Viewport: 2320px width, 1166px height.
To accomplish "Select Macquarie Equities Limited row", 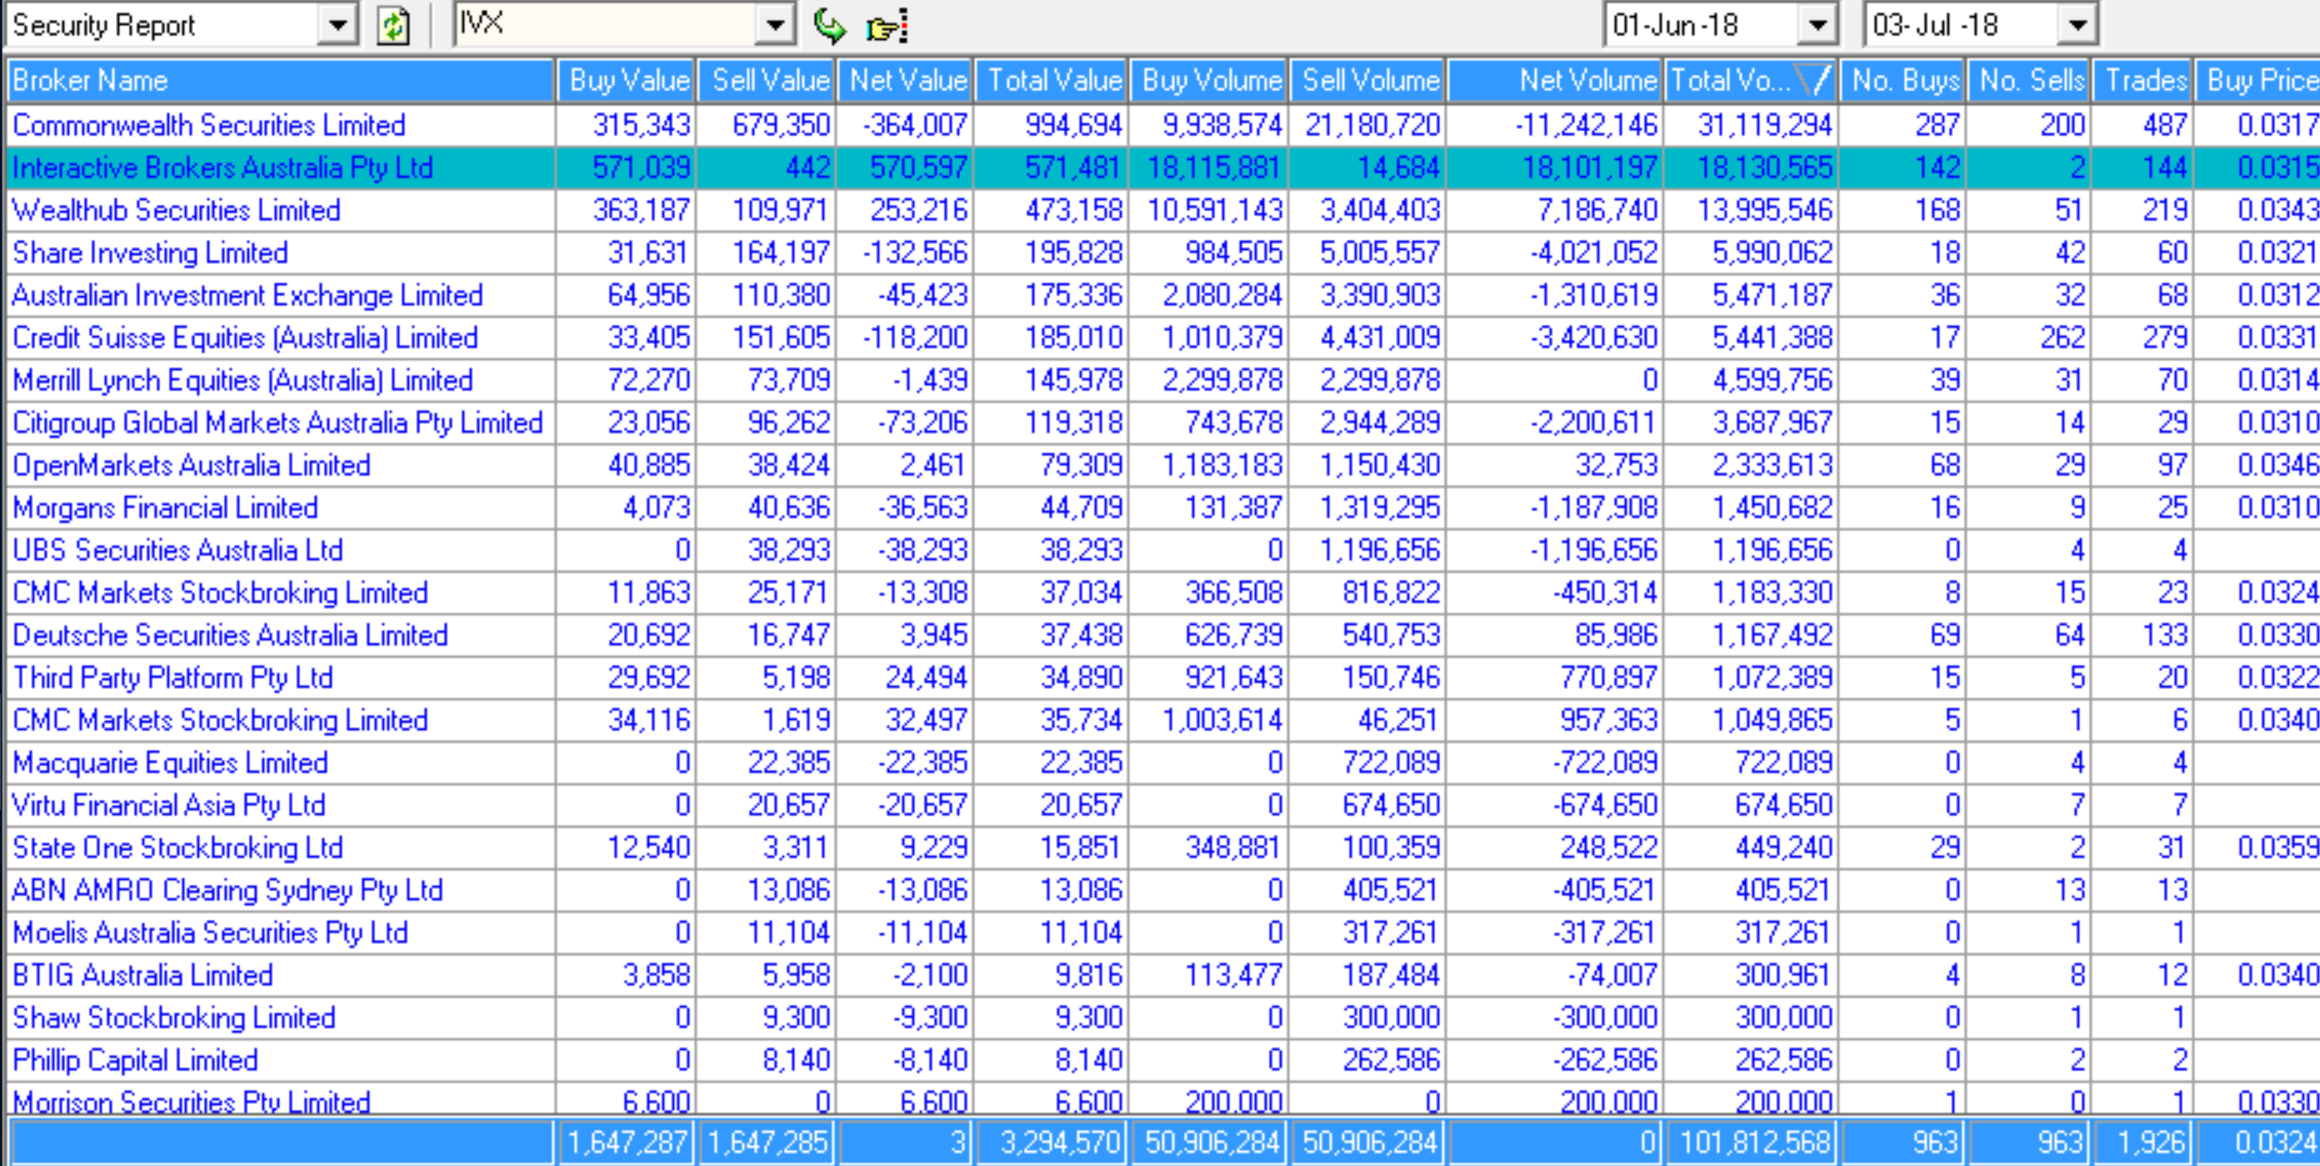I will [1163, 763].
